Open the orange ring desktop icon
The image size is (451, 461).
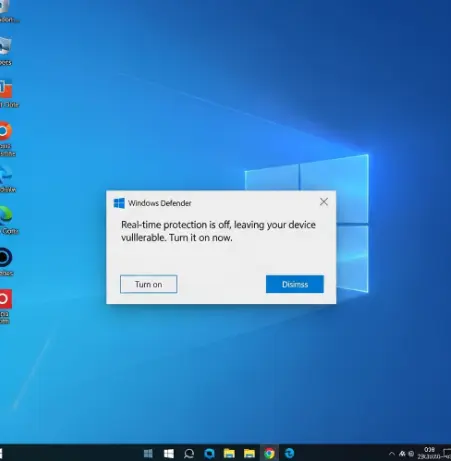click(x=5, y=131)
